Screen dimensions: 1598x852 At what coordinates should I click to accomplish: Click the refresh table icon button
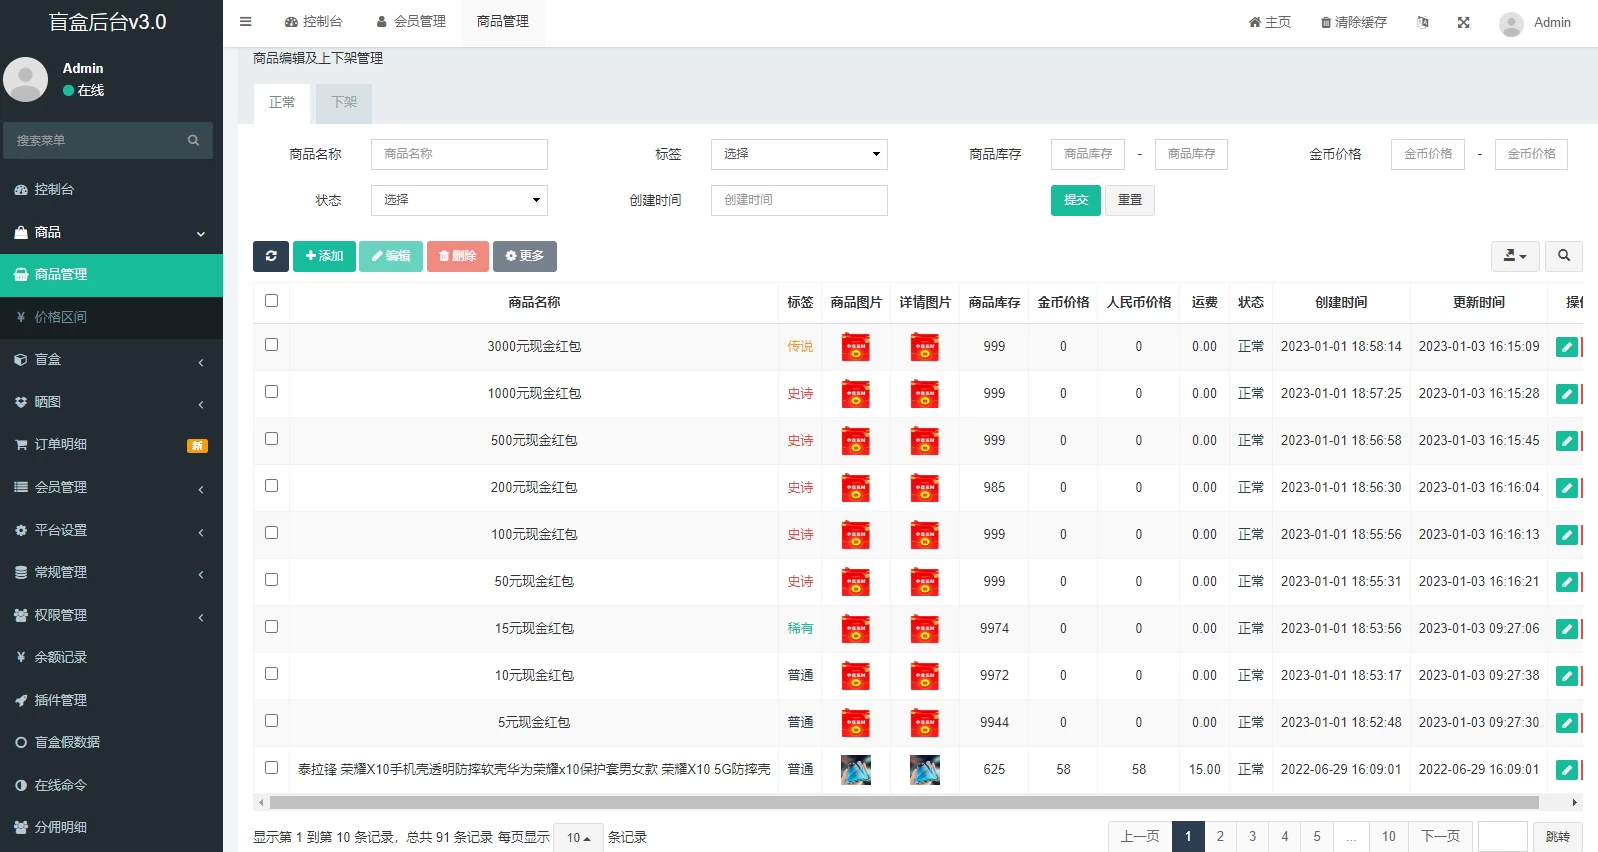(271, 256)
